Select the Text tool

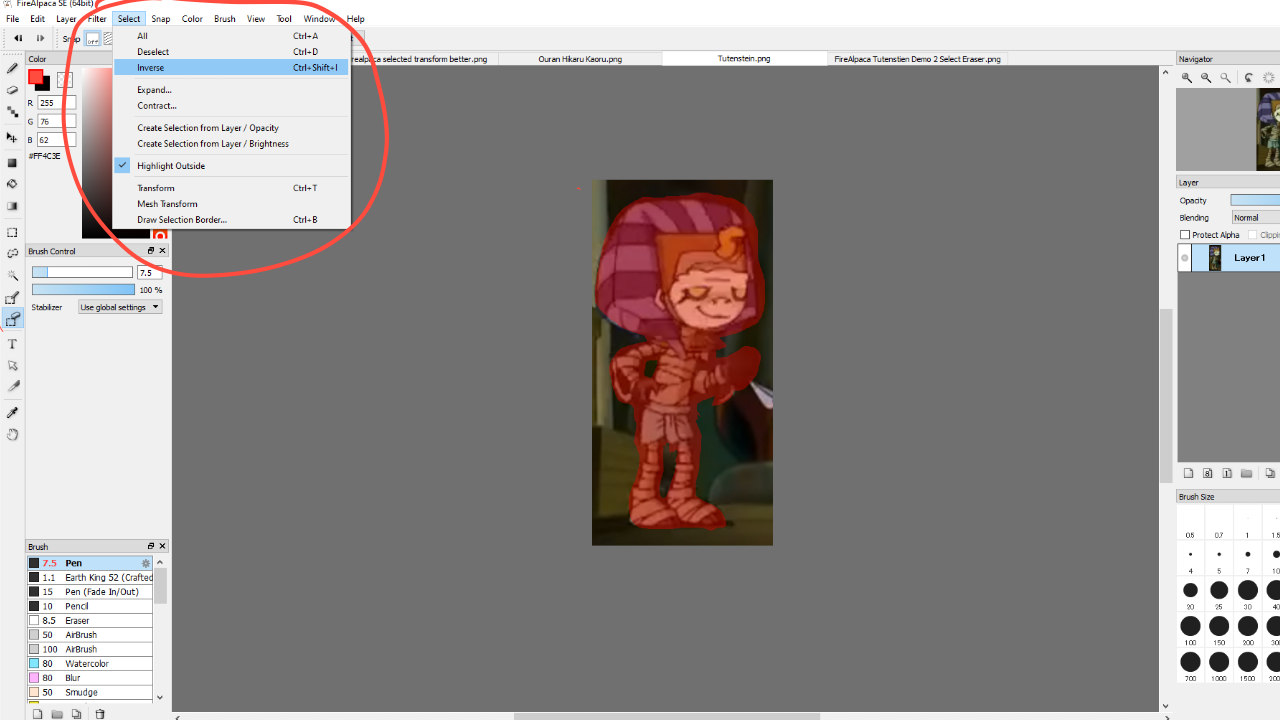pos(12,344)
